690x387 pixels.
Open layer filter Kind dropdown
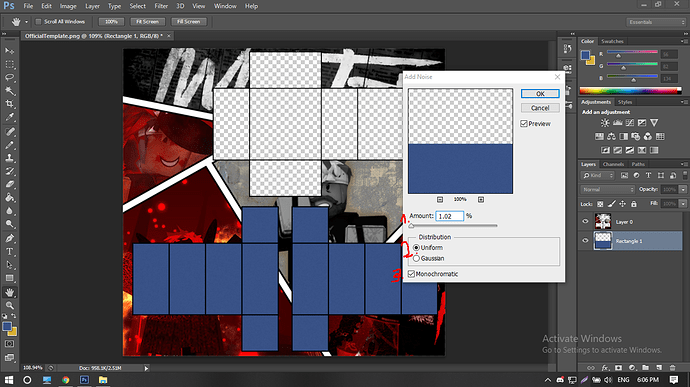[x=598, y=175]
